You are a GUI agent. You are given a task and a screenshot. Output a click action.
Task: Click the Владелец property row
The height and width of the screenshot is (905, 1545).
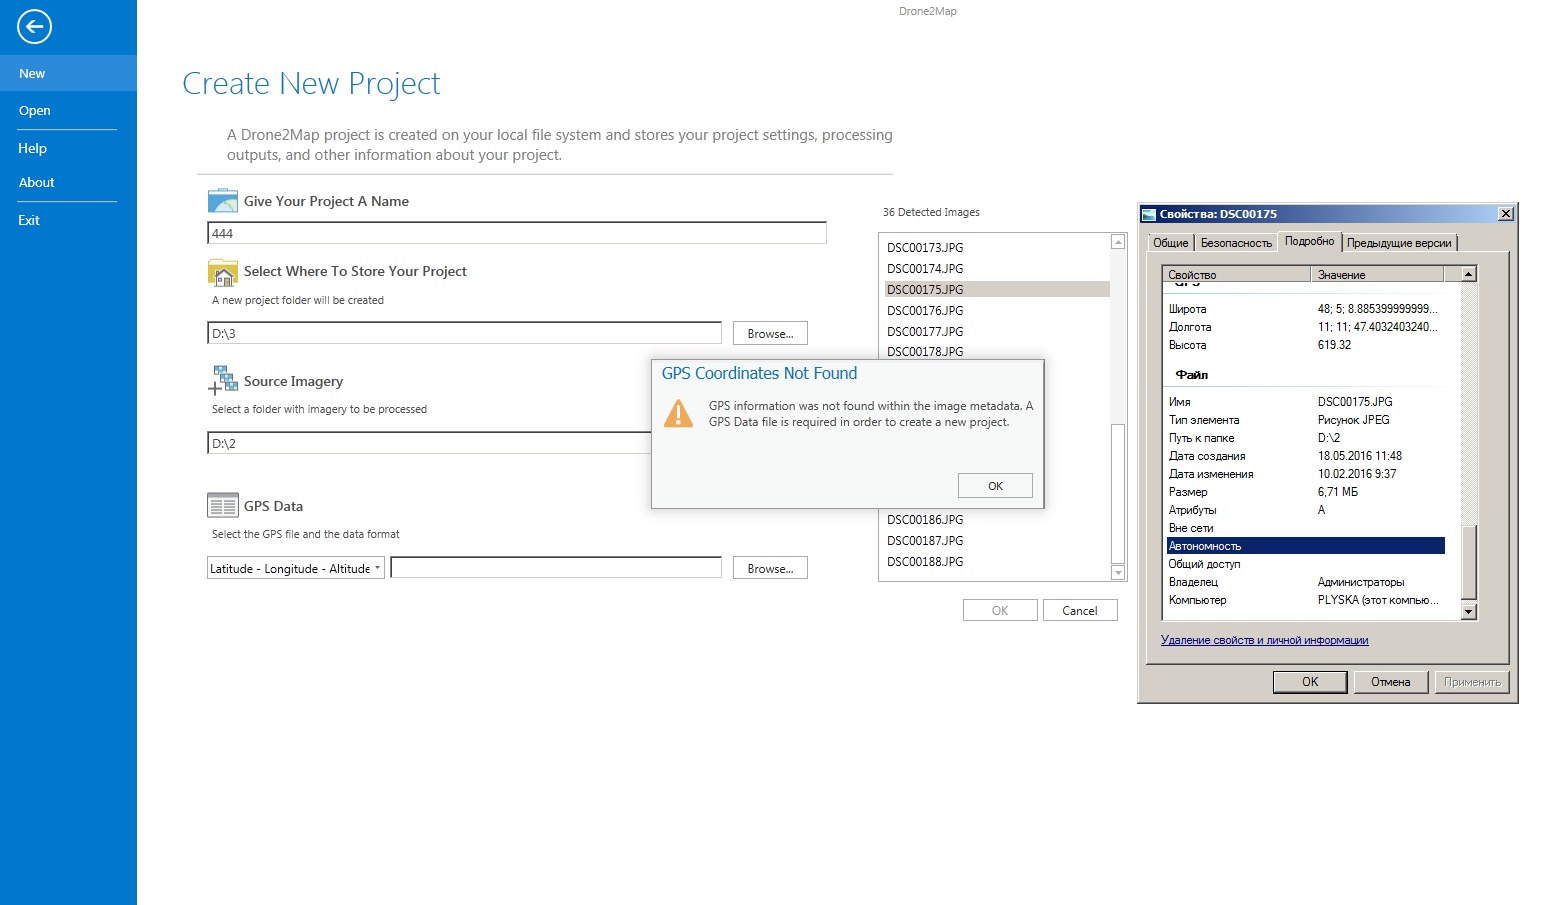pyautogui.click(x=1306, y=582)
